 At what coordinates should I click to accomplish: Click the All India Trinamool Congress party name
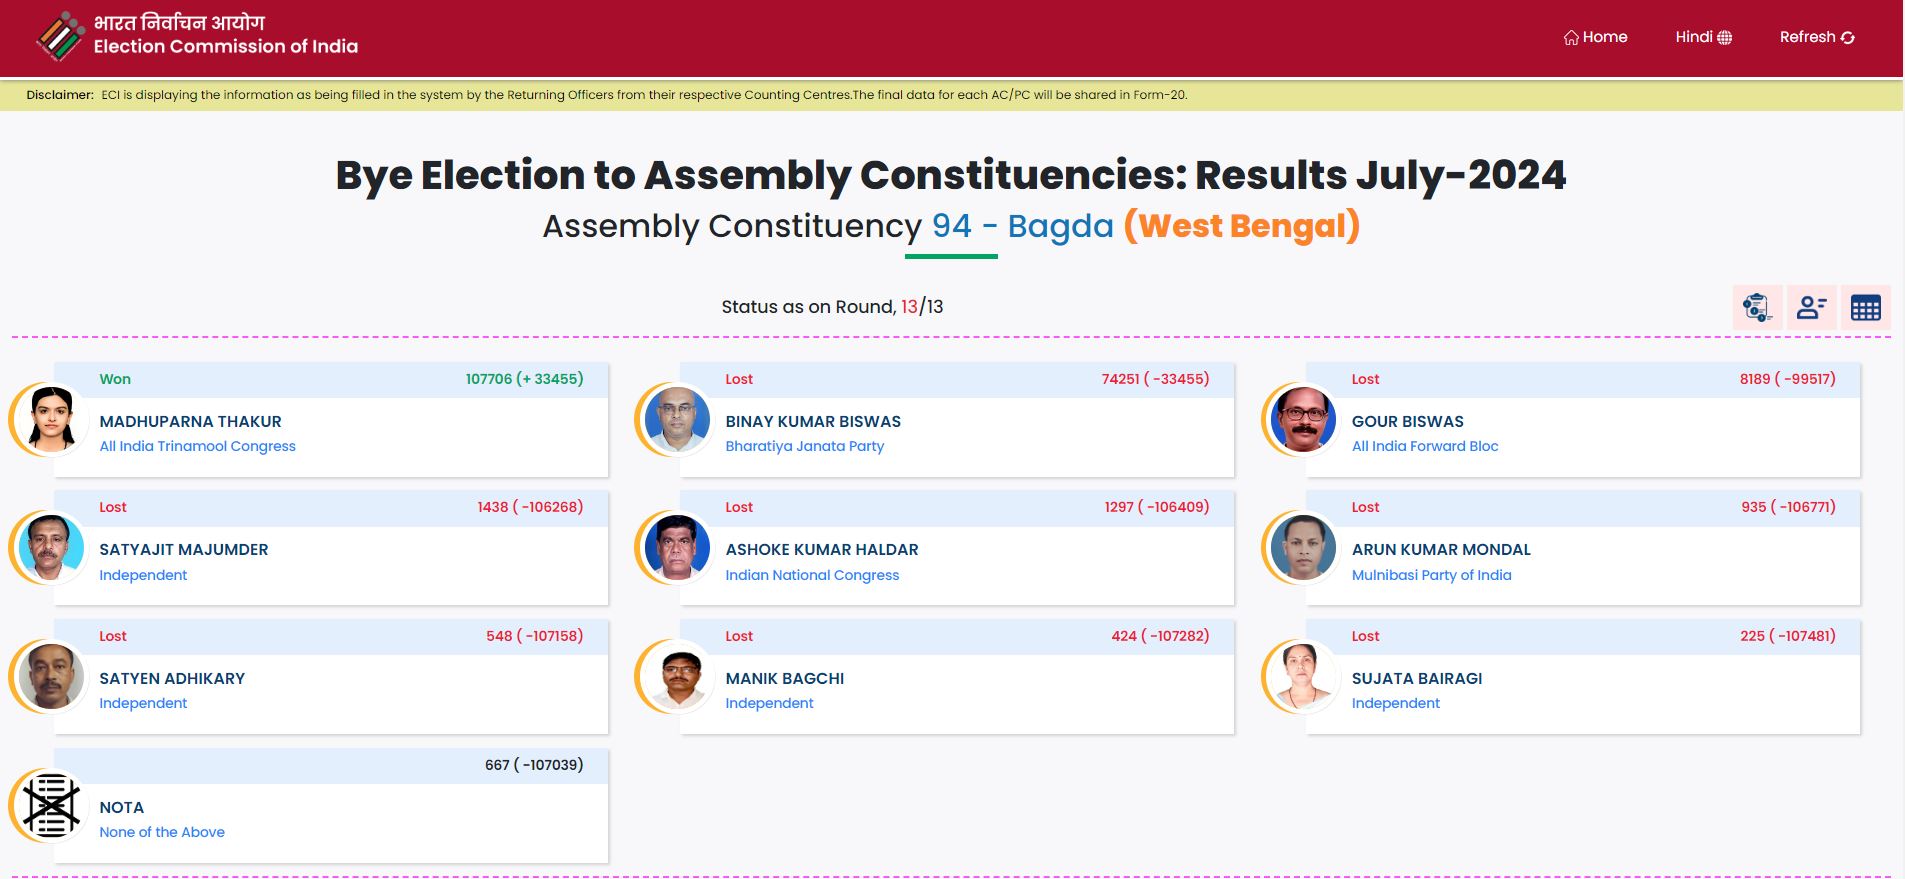coord(197,446)
